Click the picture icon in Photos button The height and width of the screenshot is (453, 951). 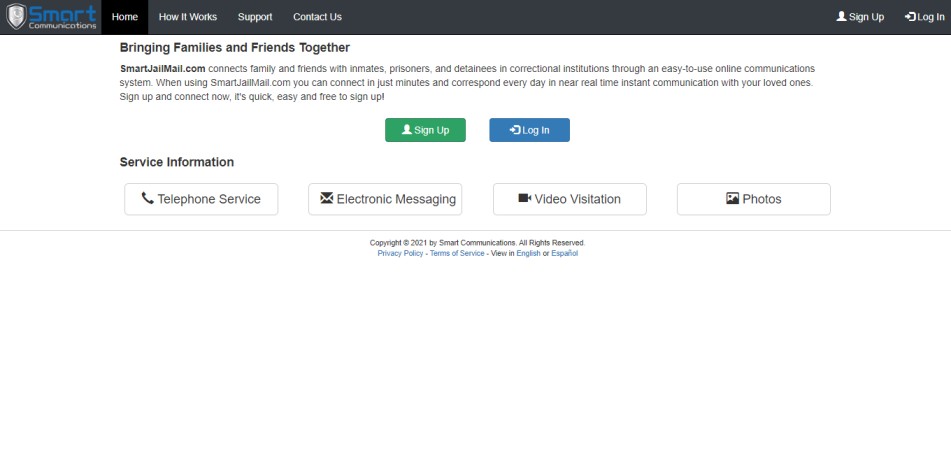733,198
